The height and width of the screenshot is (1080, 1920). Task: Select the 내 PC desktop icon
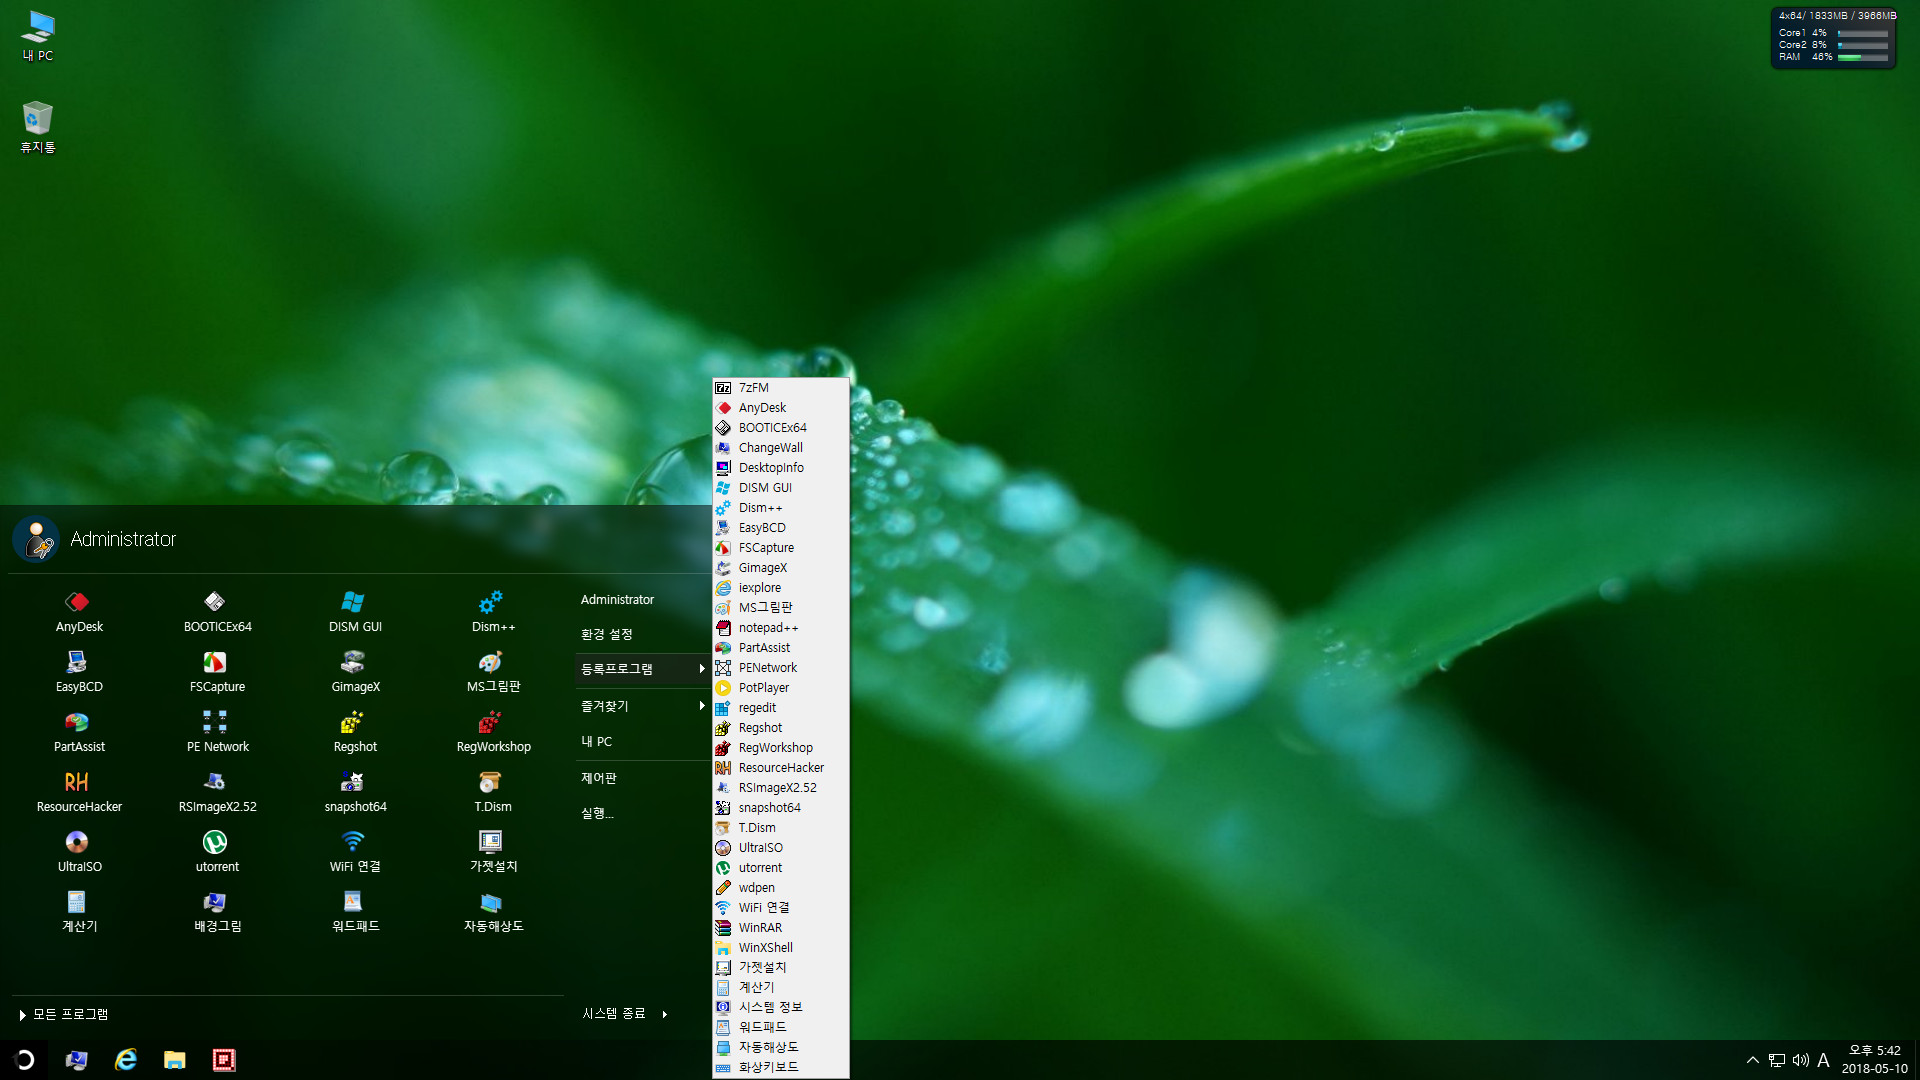(x=38, y=36)
